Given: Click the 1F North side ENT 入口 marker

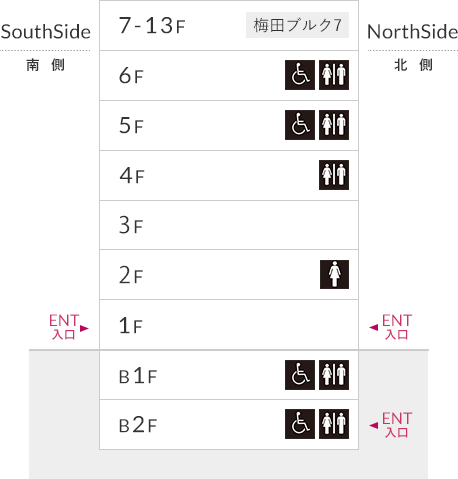Looking at the screenshot, I should [391, 327].
